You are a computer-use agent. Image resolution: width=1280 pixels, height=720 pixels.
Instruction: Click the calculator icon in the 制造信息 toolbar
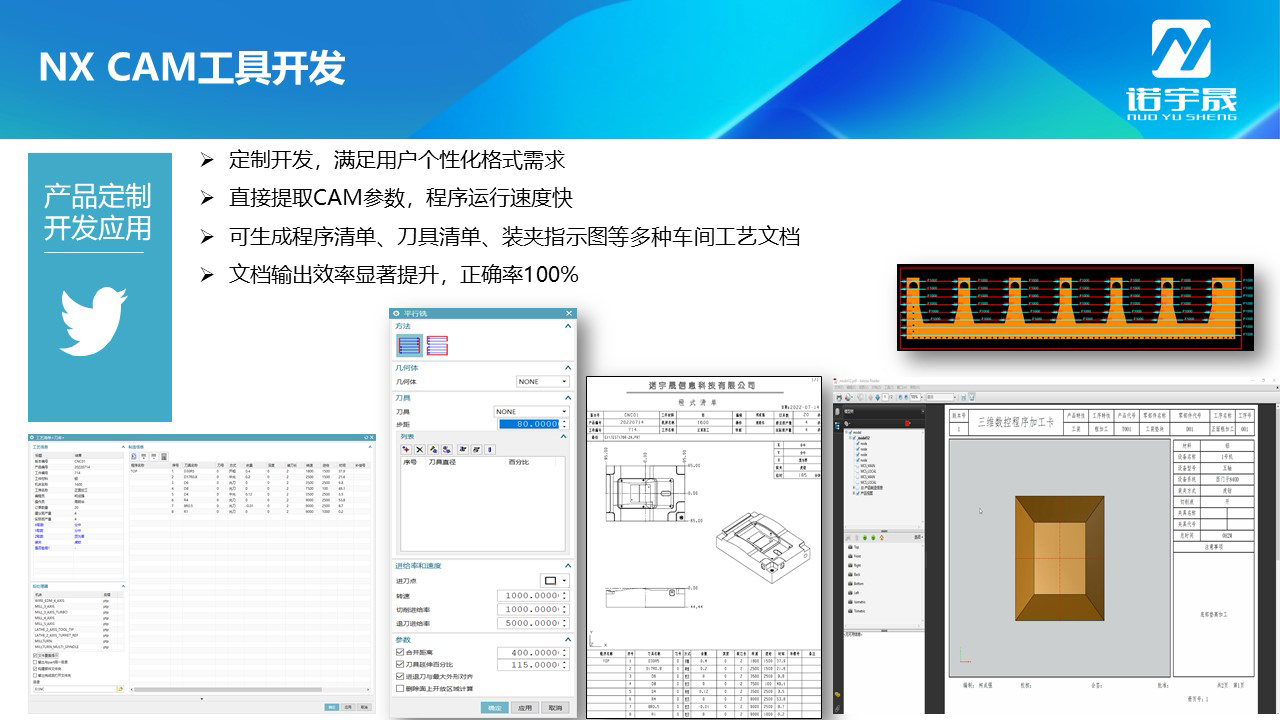pos(163,456)
